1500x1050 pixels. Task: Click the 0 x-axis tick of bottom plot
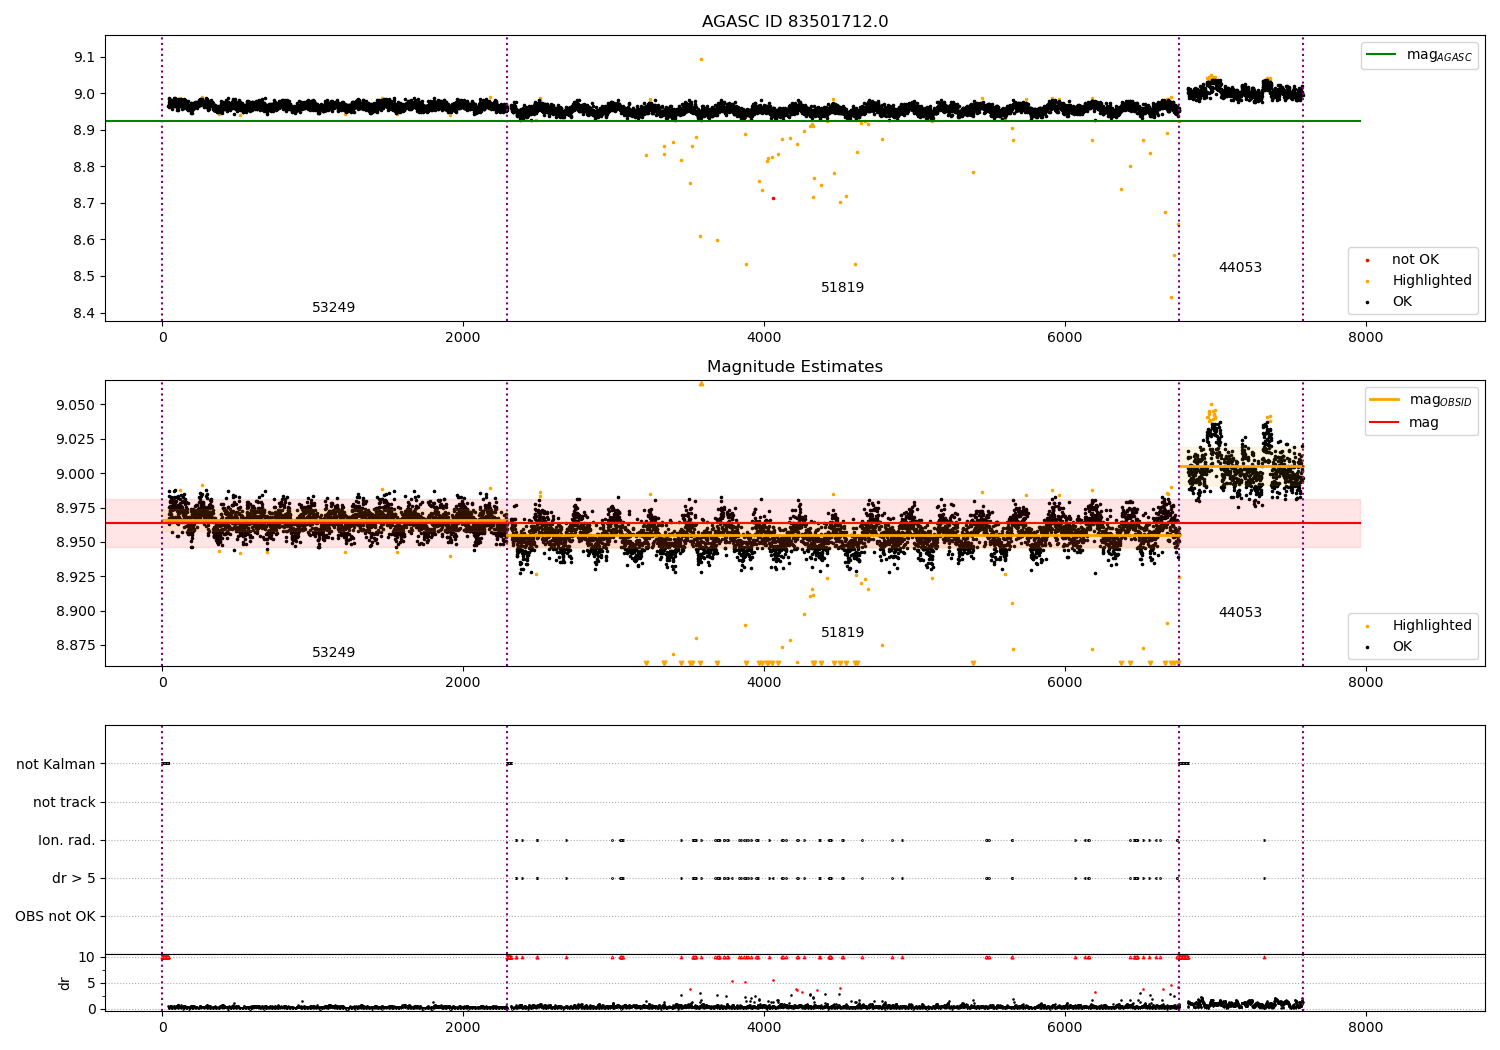pyautogui.click(x=162, y=1027)
